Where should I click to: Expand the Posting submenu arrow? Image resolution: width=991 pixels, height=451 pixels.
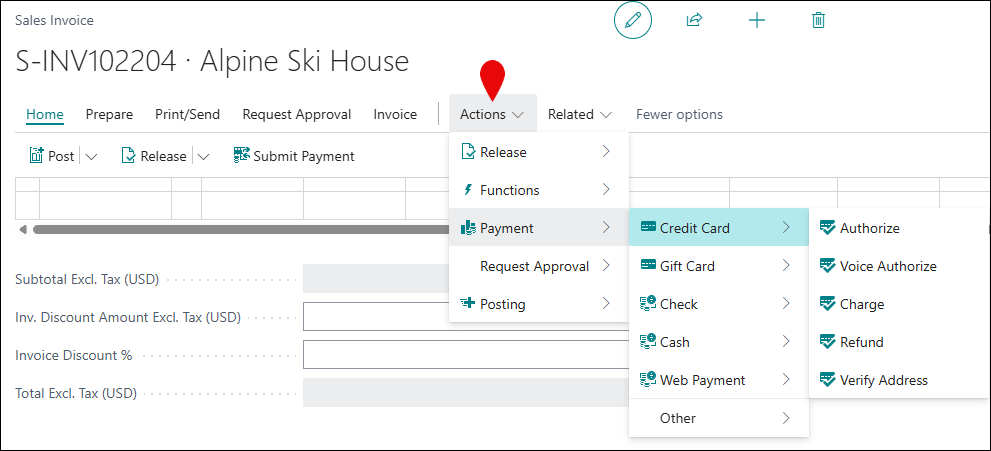click(606, 303)
